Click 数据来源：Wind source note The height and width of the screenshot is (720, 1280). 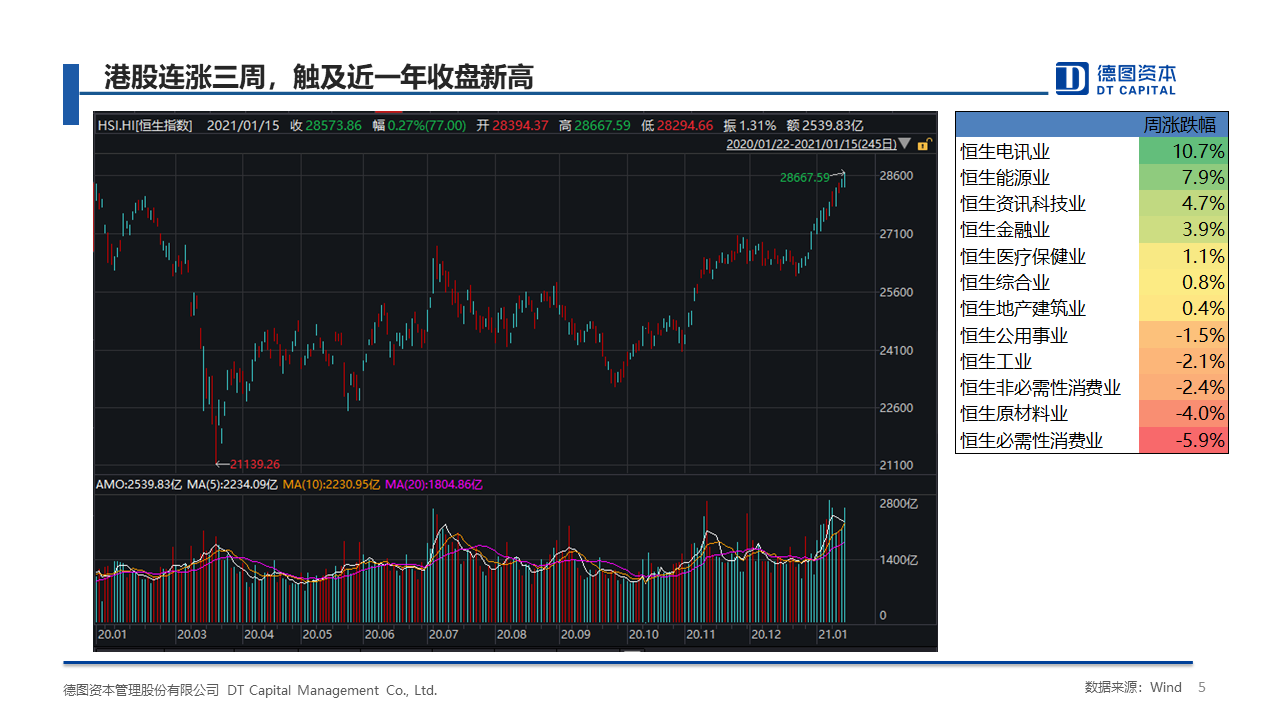pos(1133,687)
